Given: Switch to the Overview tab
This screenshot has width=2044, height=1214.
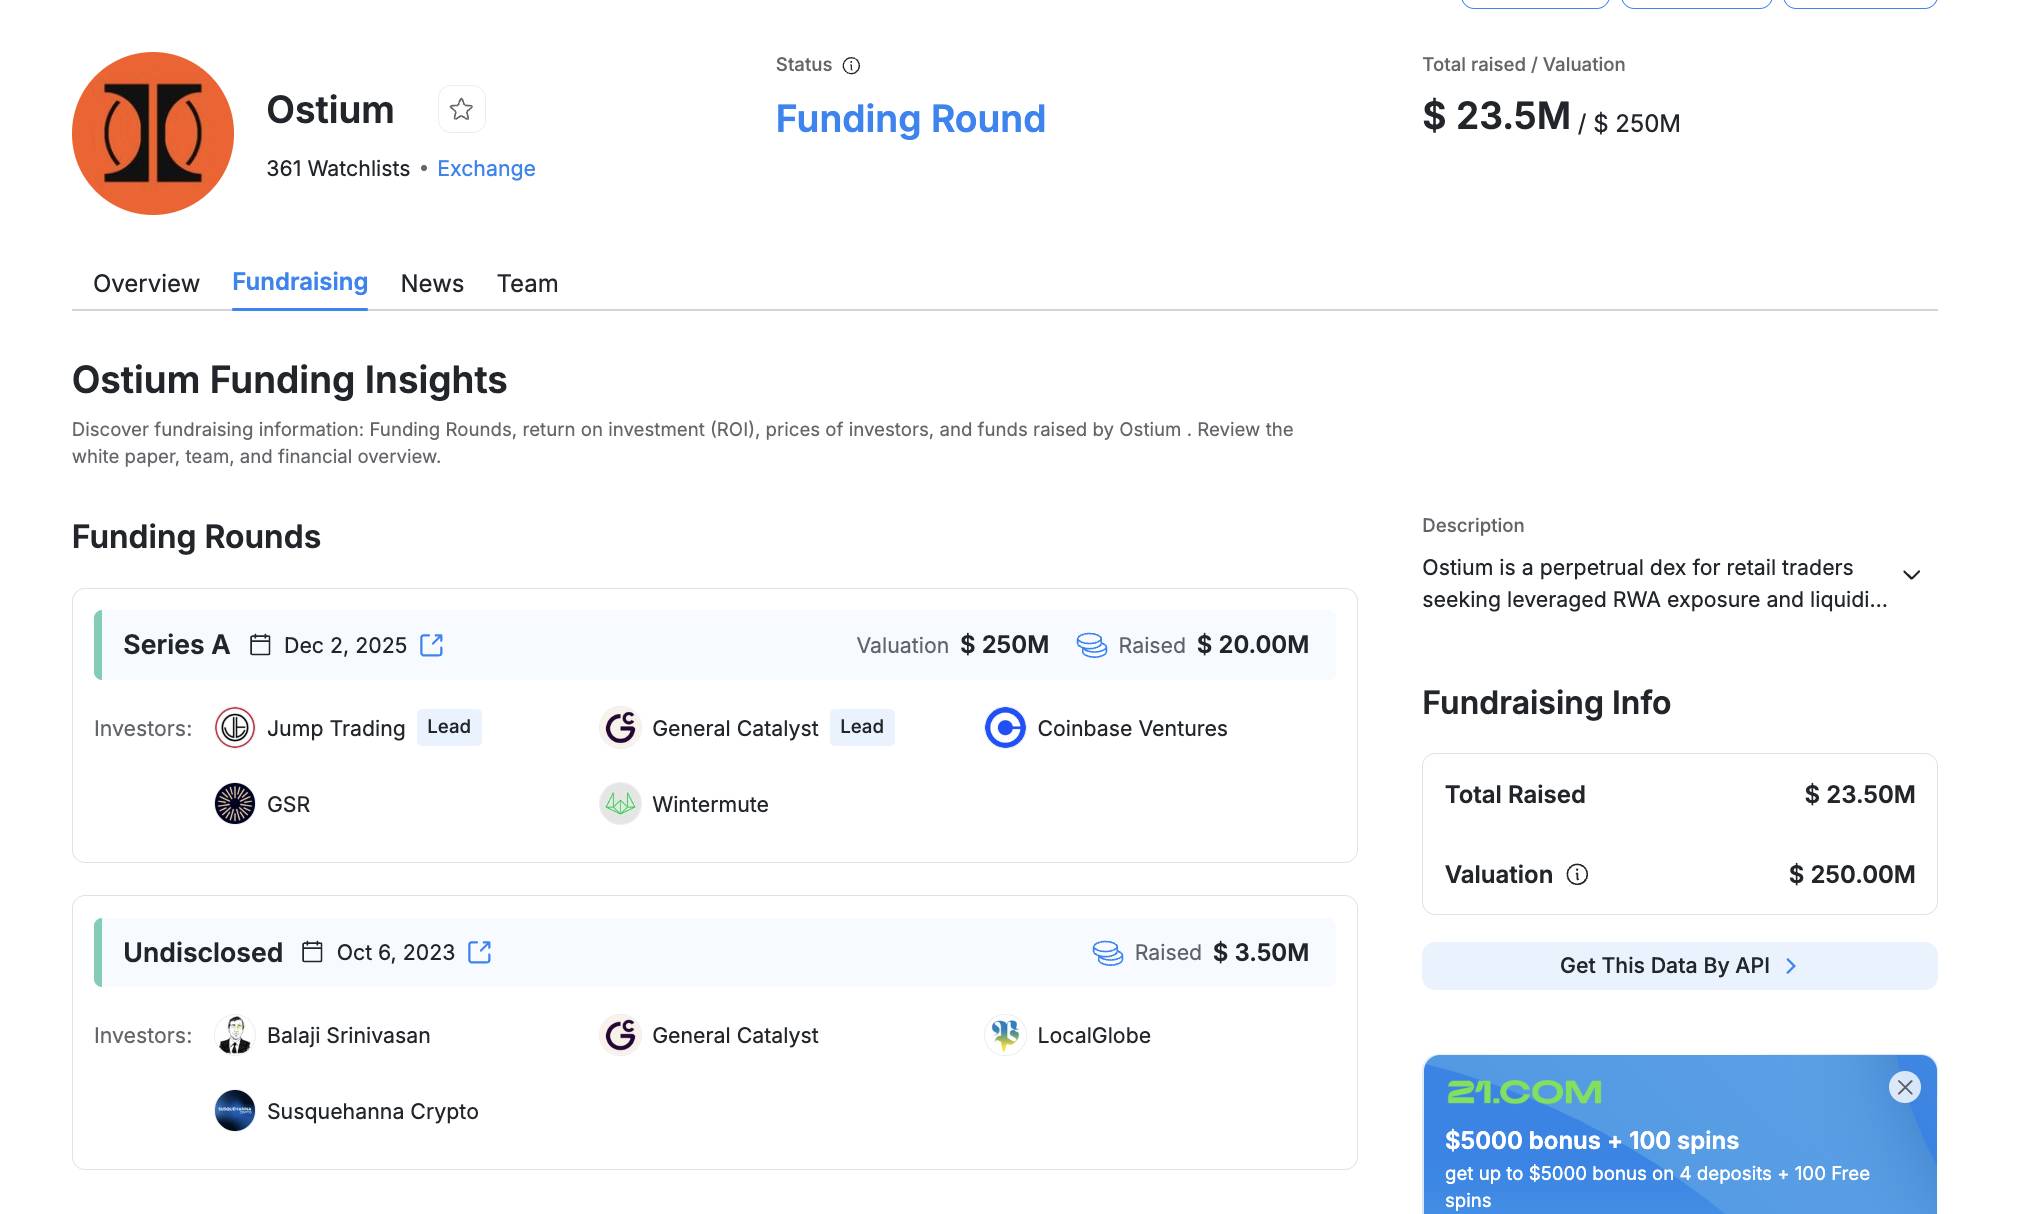Looking at the screenshot, I should pos(146,284).
